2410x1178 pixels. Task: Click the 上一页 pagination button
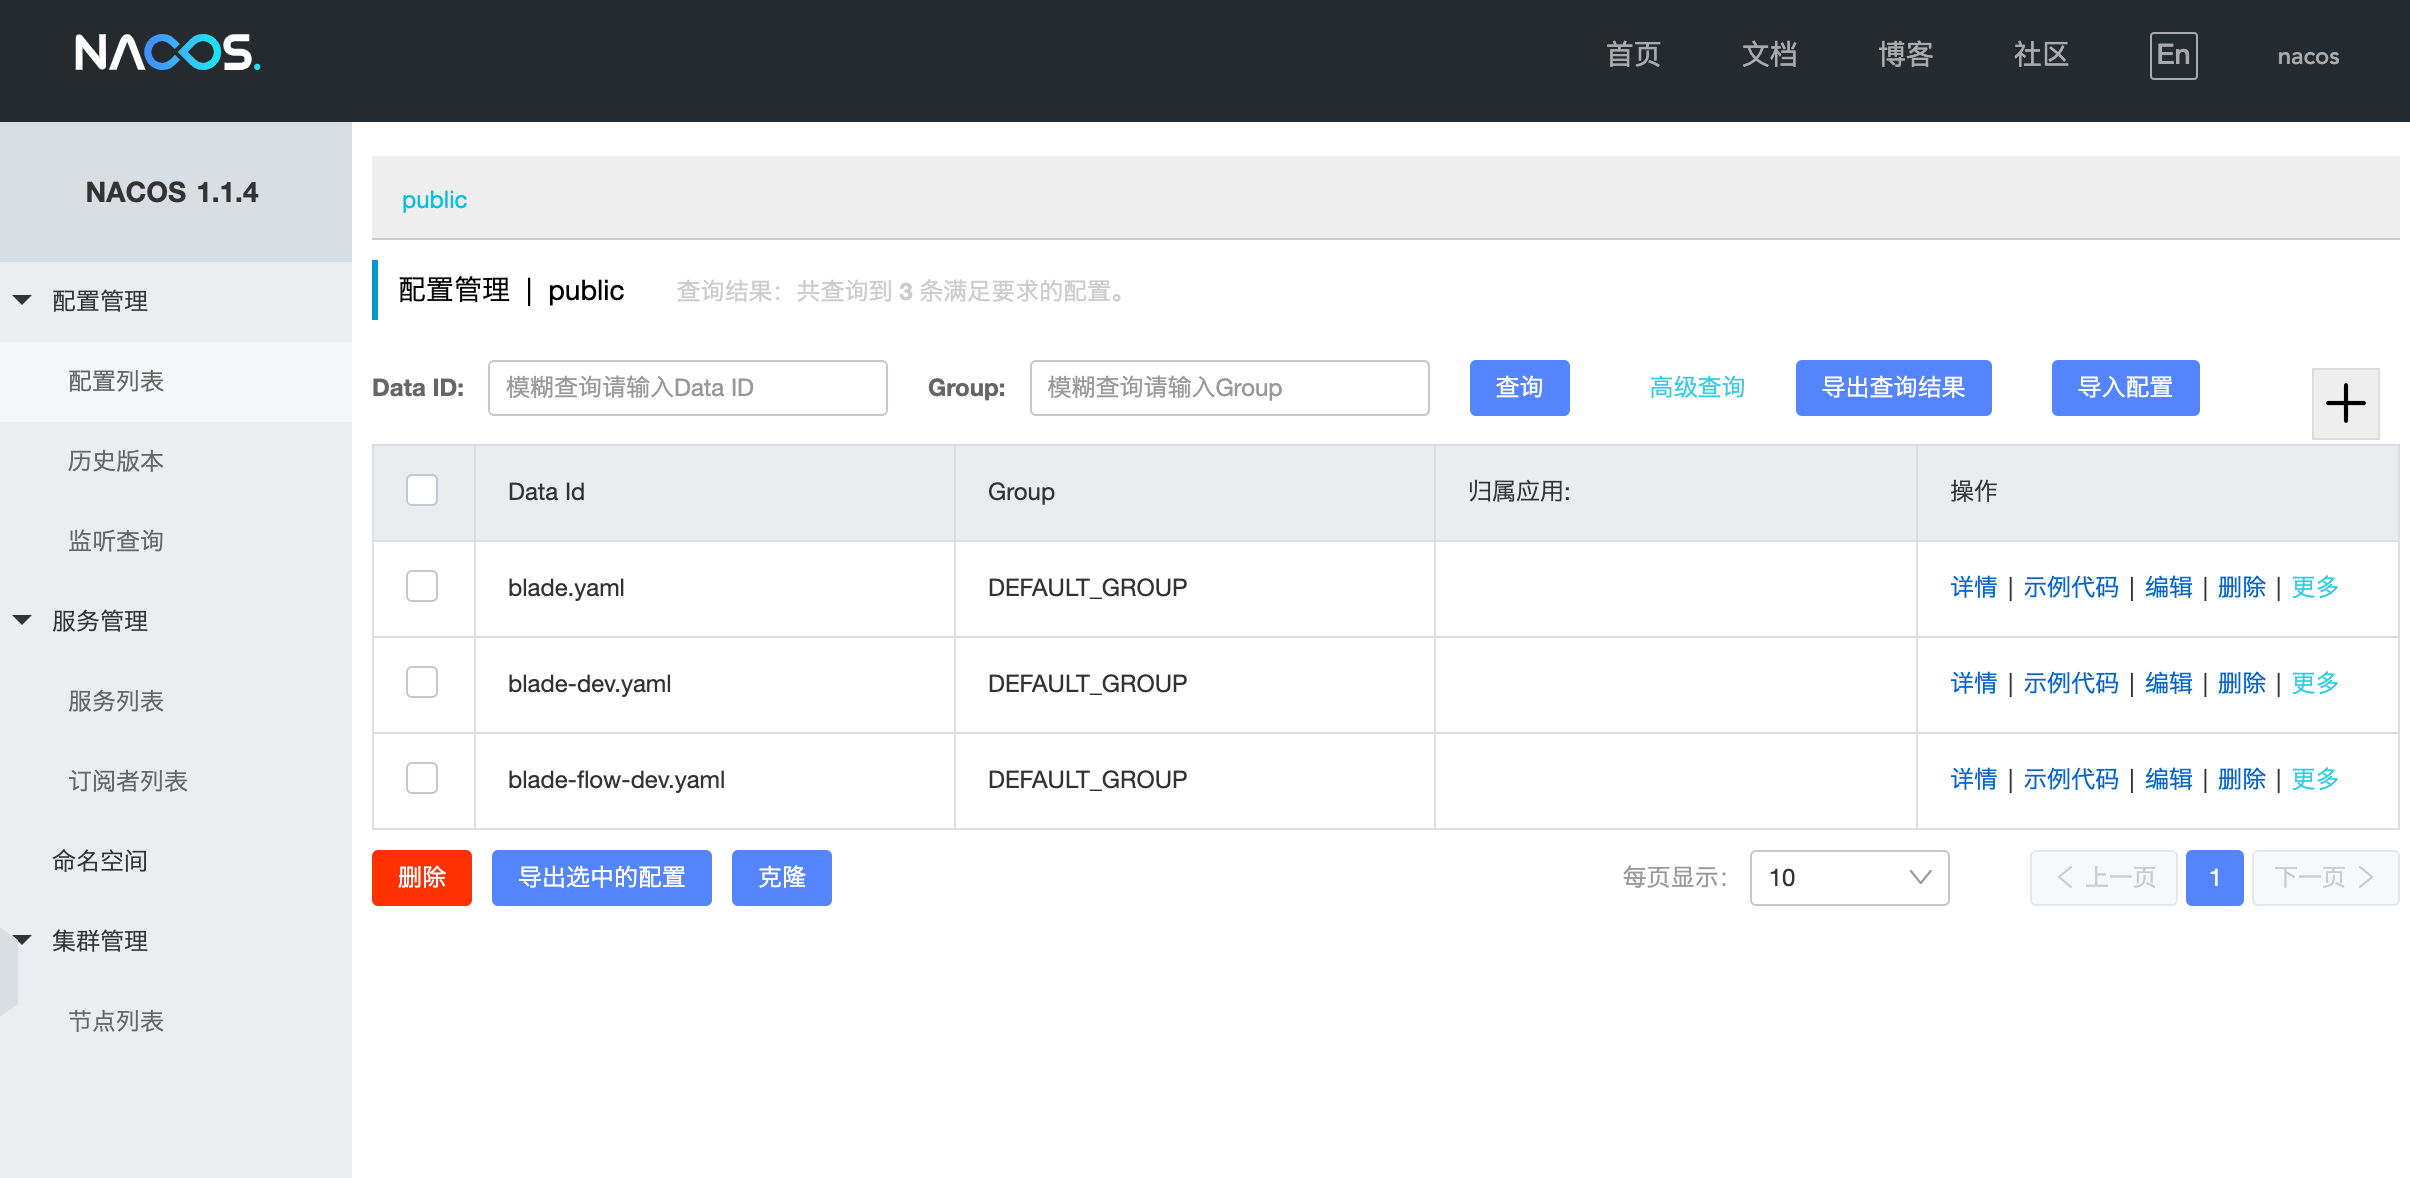click(x=2104, y=878)
